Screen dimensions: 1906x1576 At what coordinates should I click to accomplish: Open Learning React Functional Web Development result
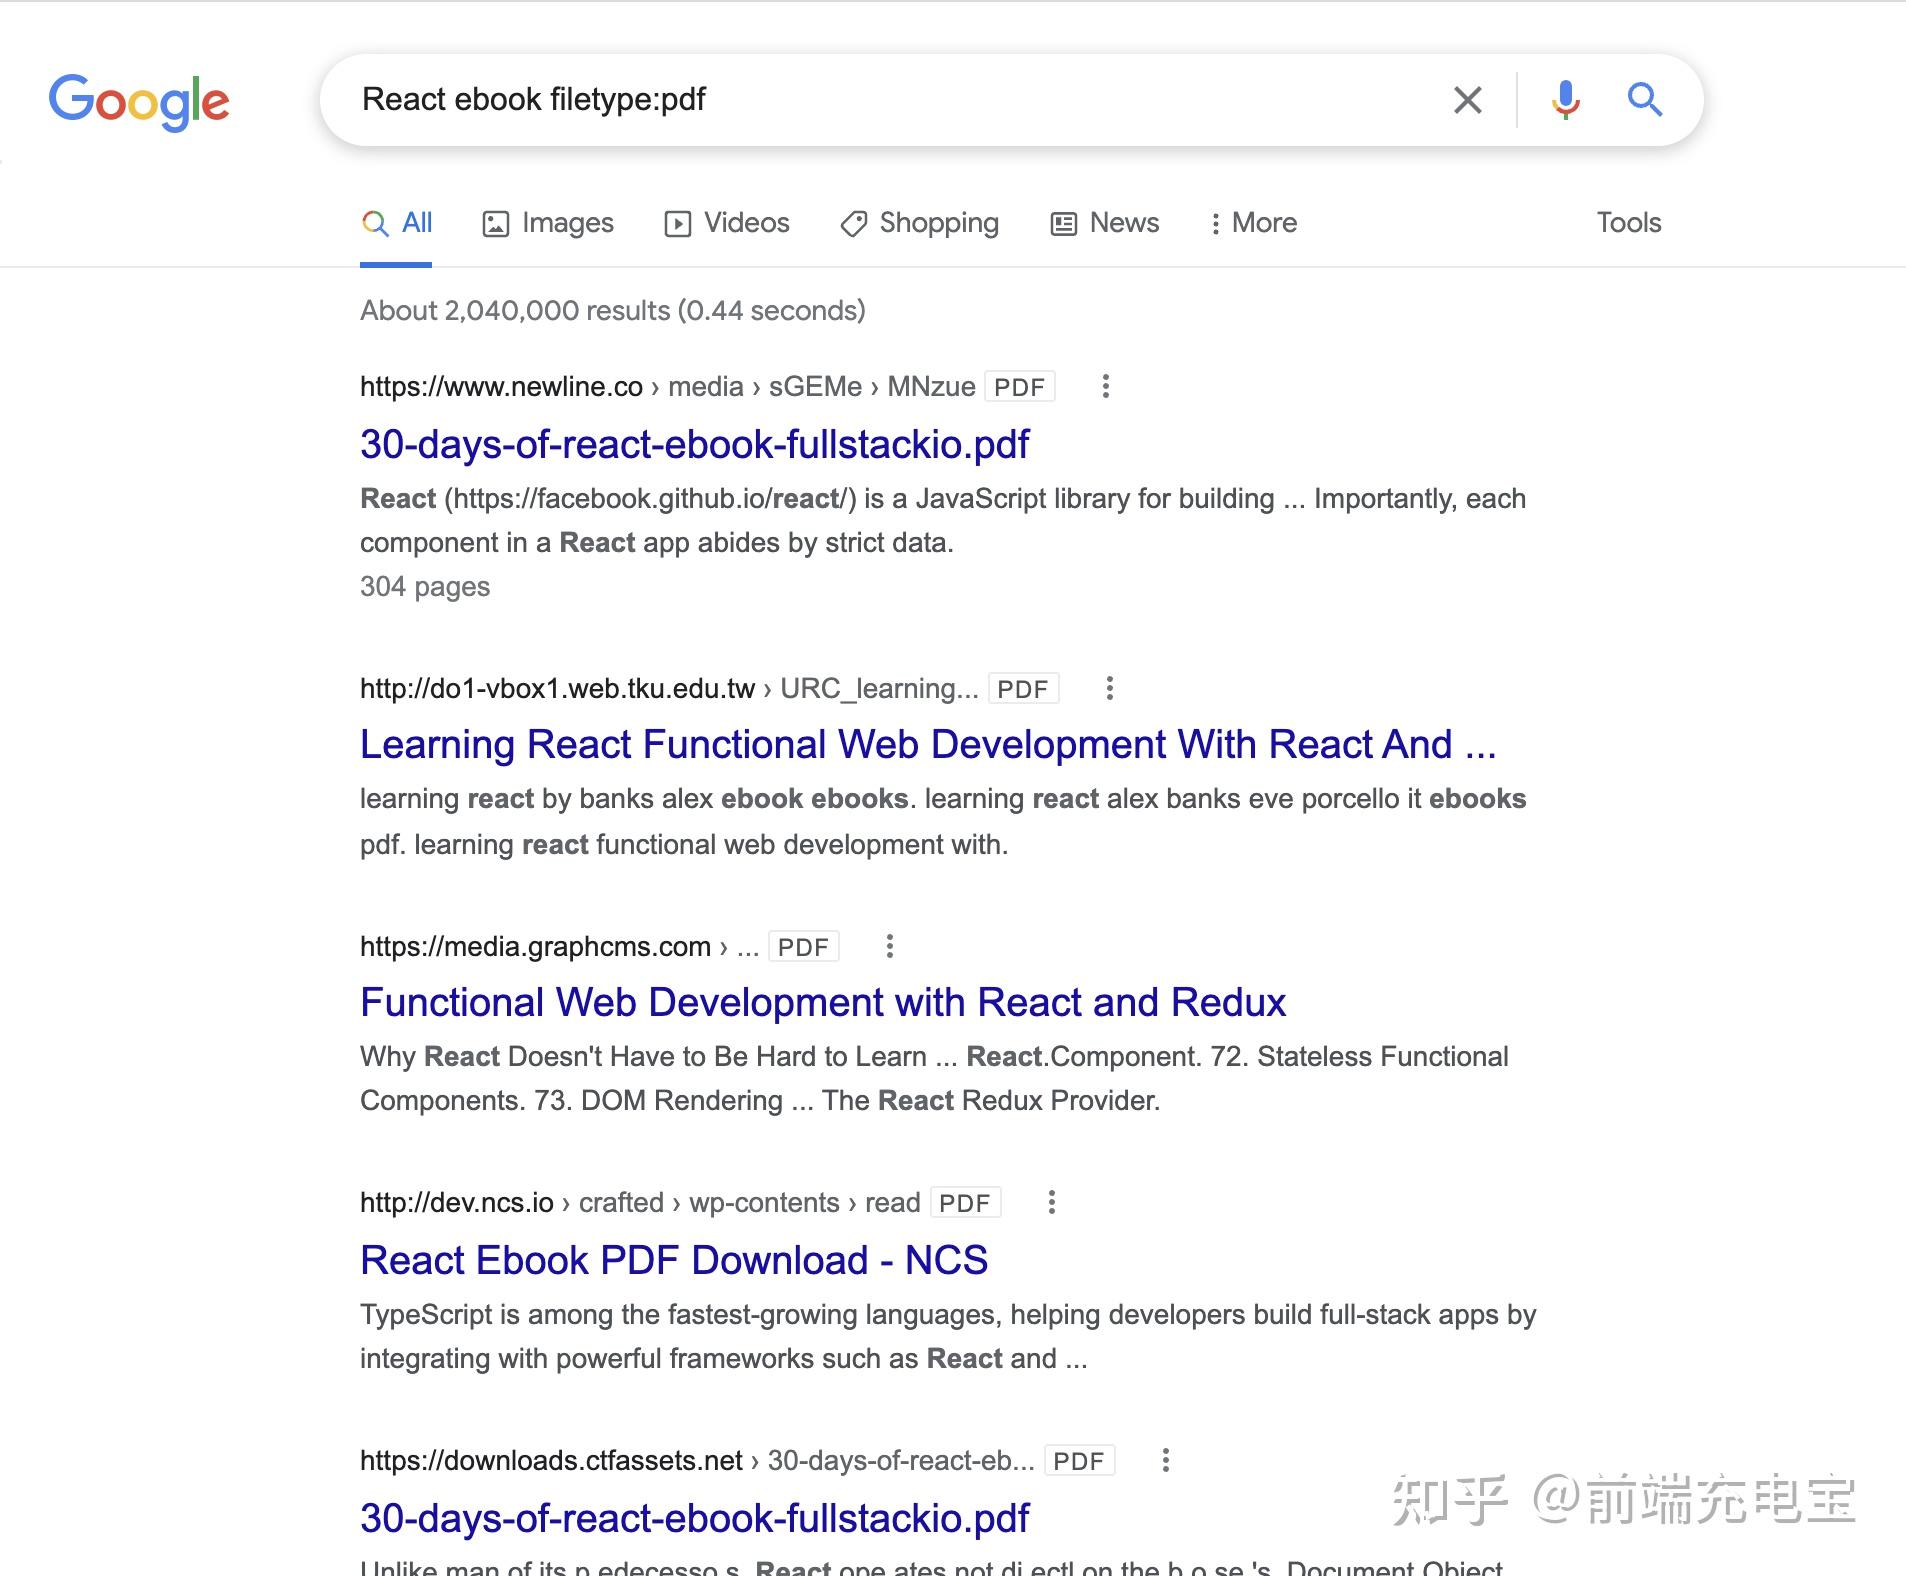click(x=928, y=744)
